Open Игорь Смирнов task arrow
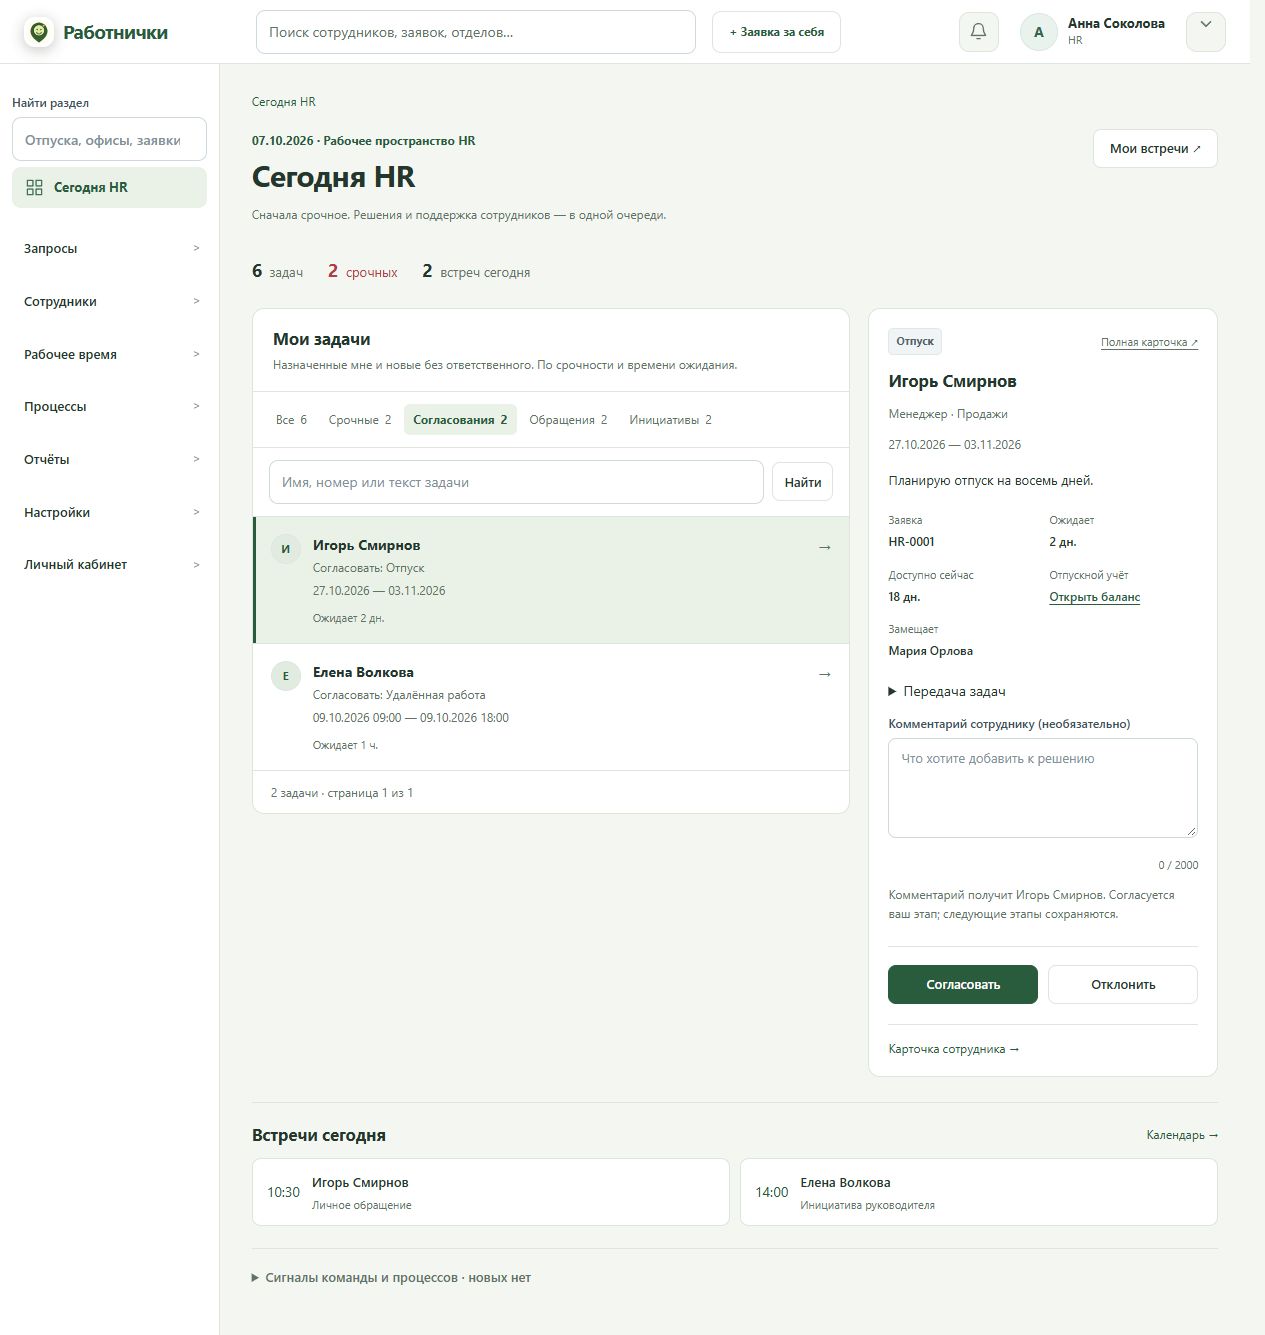The height and width of the screenshot is (1335, 1265). [825, 547]
